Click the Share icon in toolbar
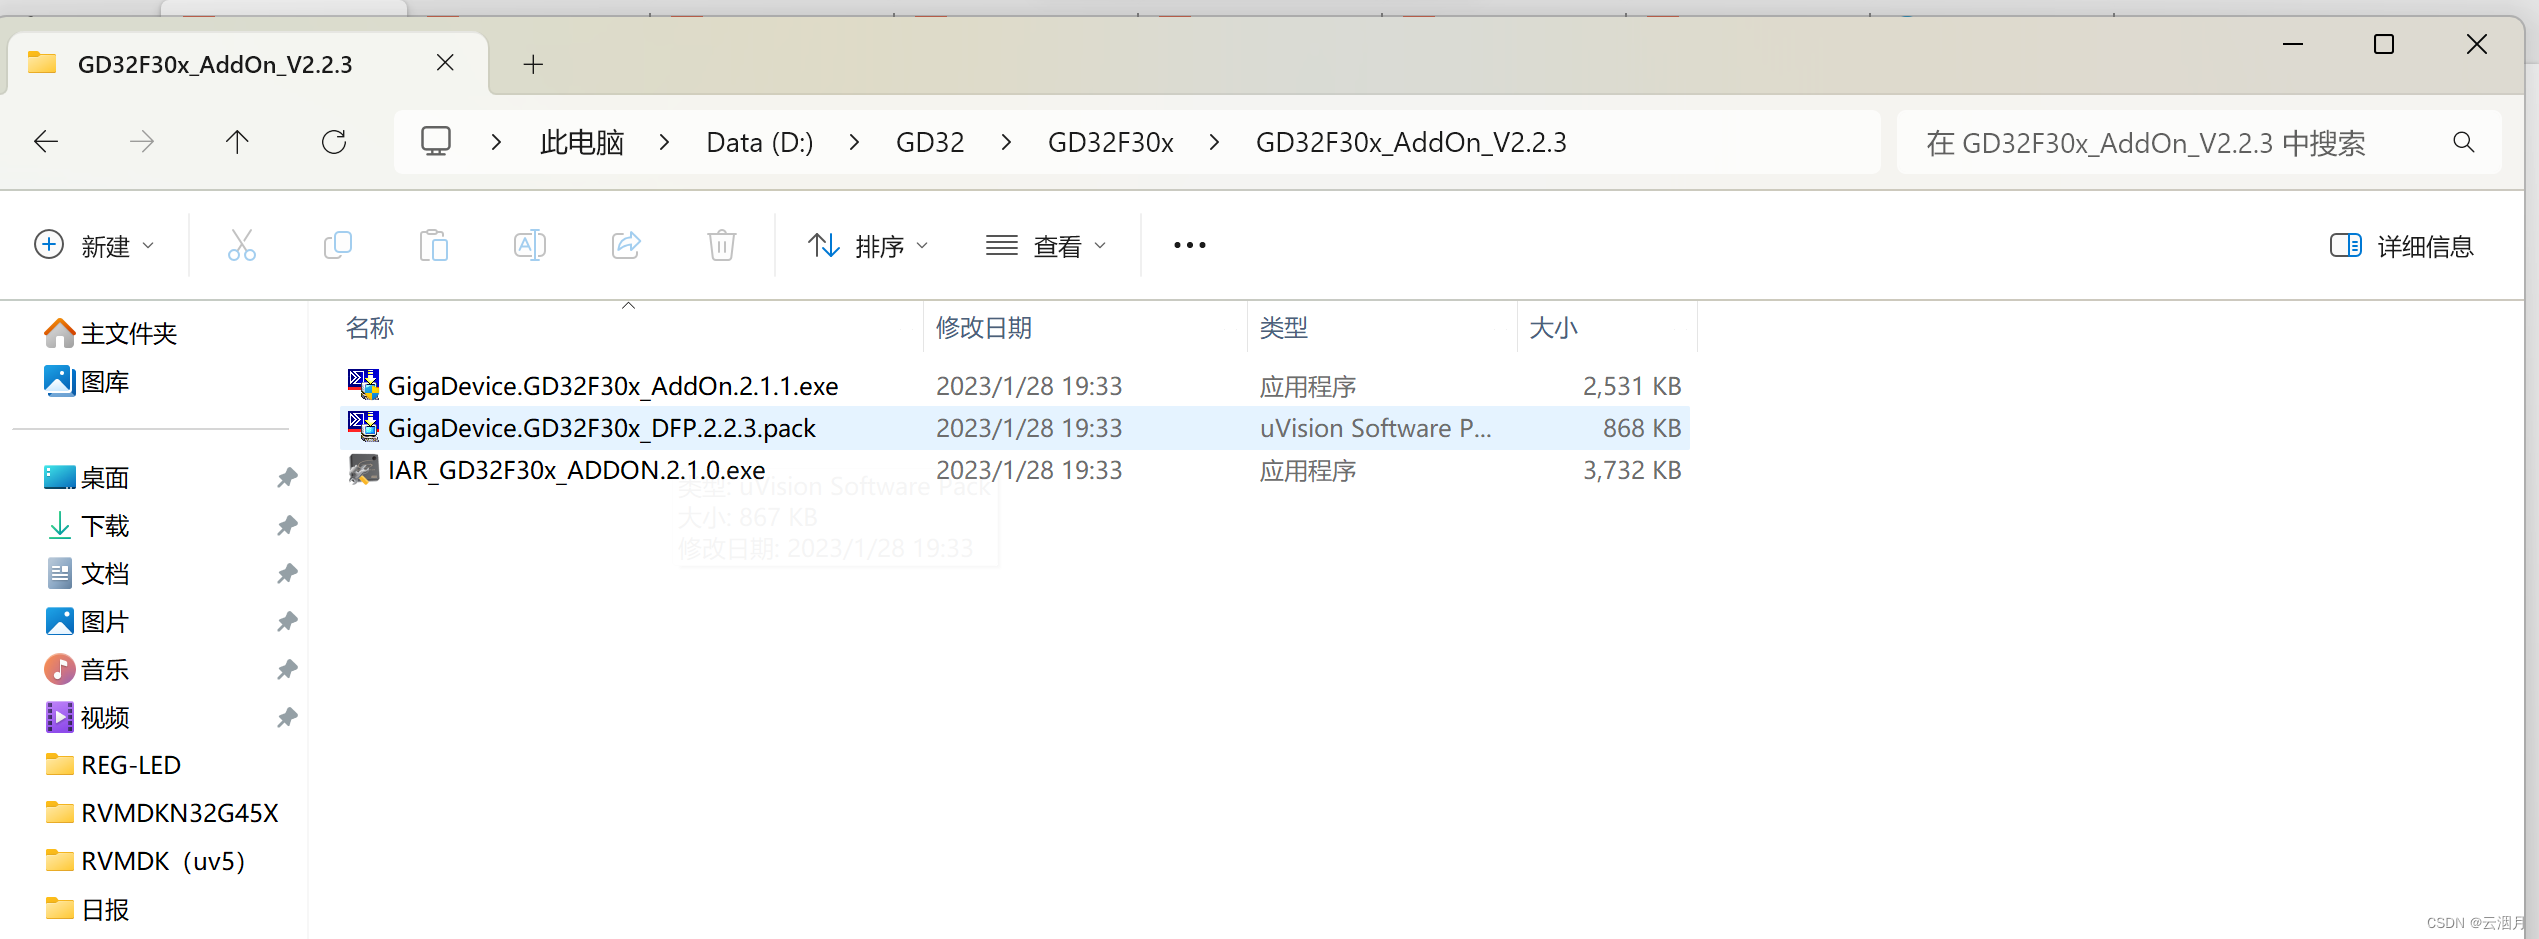 (x=626, y=245)
